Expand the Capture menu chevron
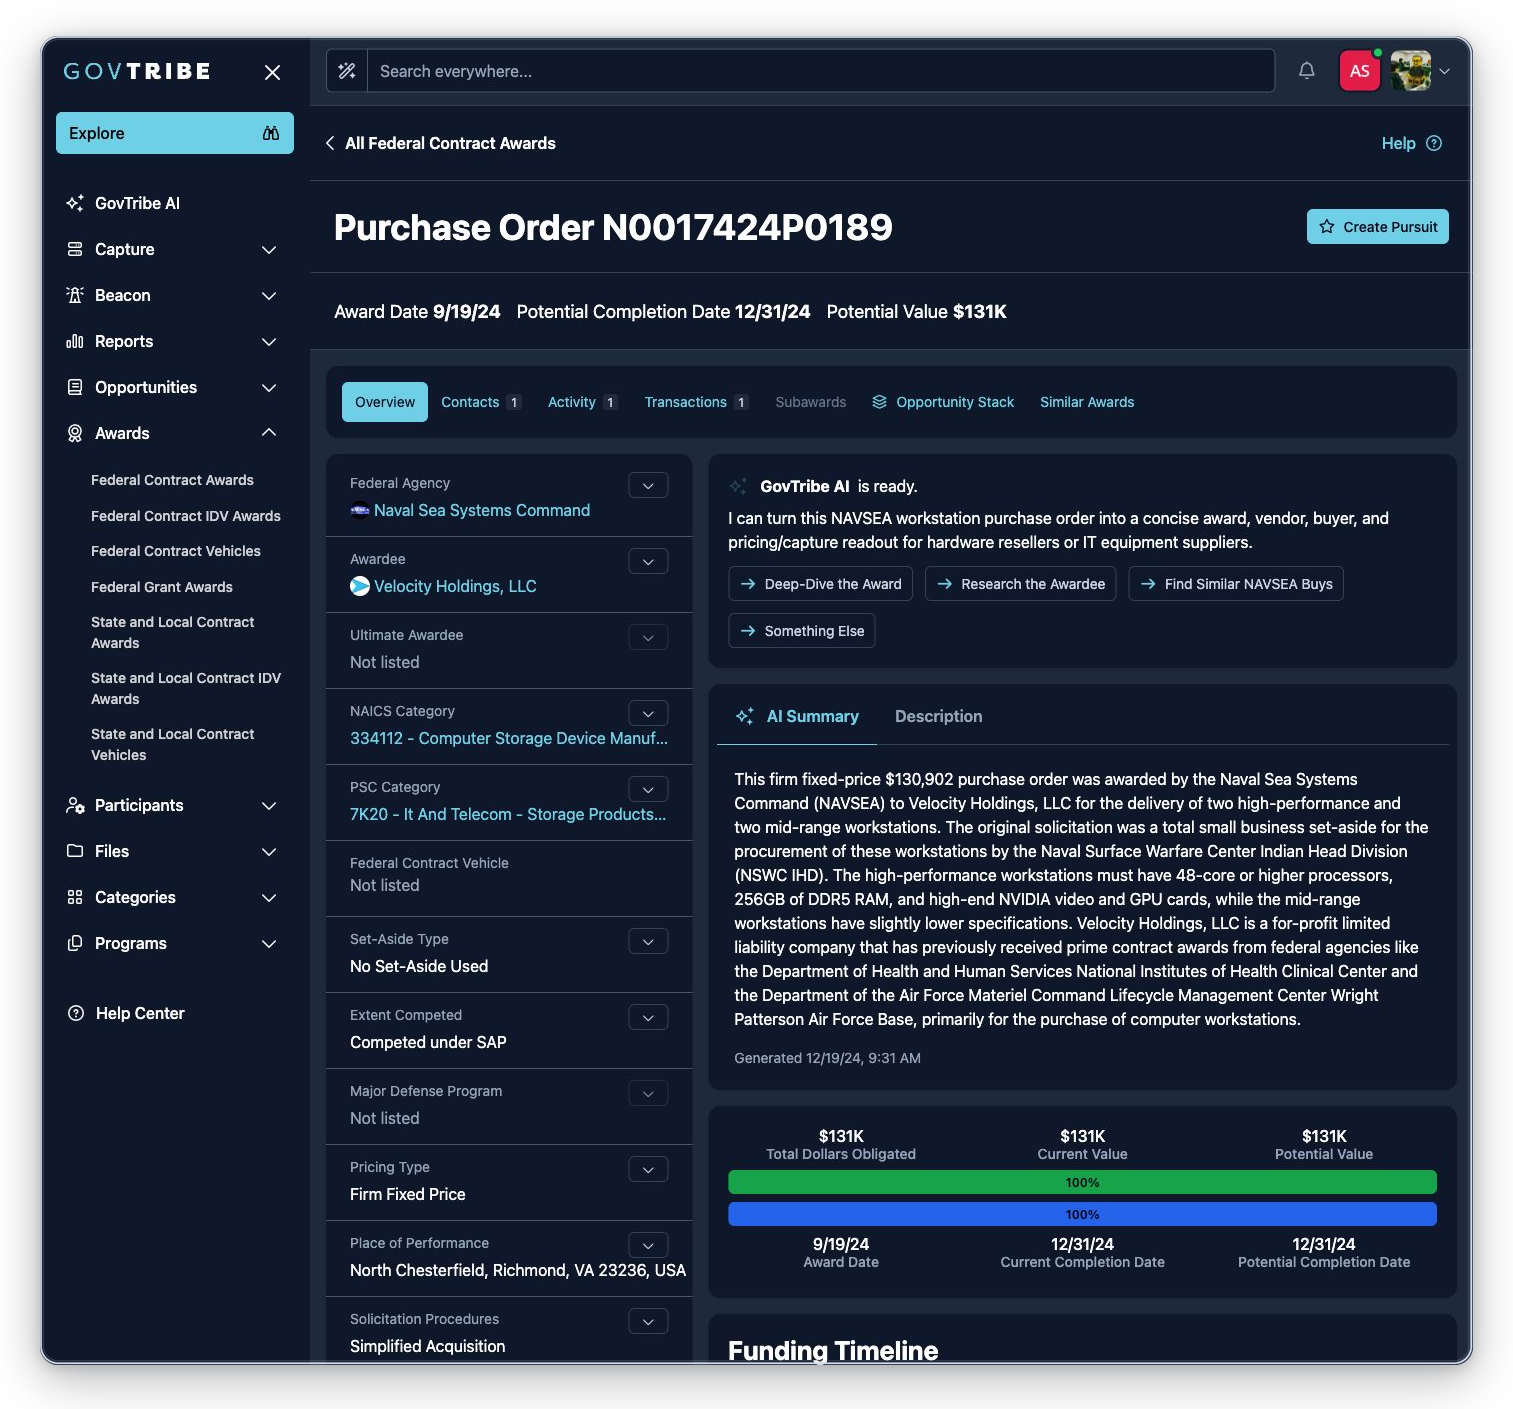The width and height of the screenshot is (1513, 1409). (269, 249)
